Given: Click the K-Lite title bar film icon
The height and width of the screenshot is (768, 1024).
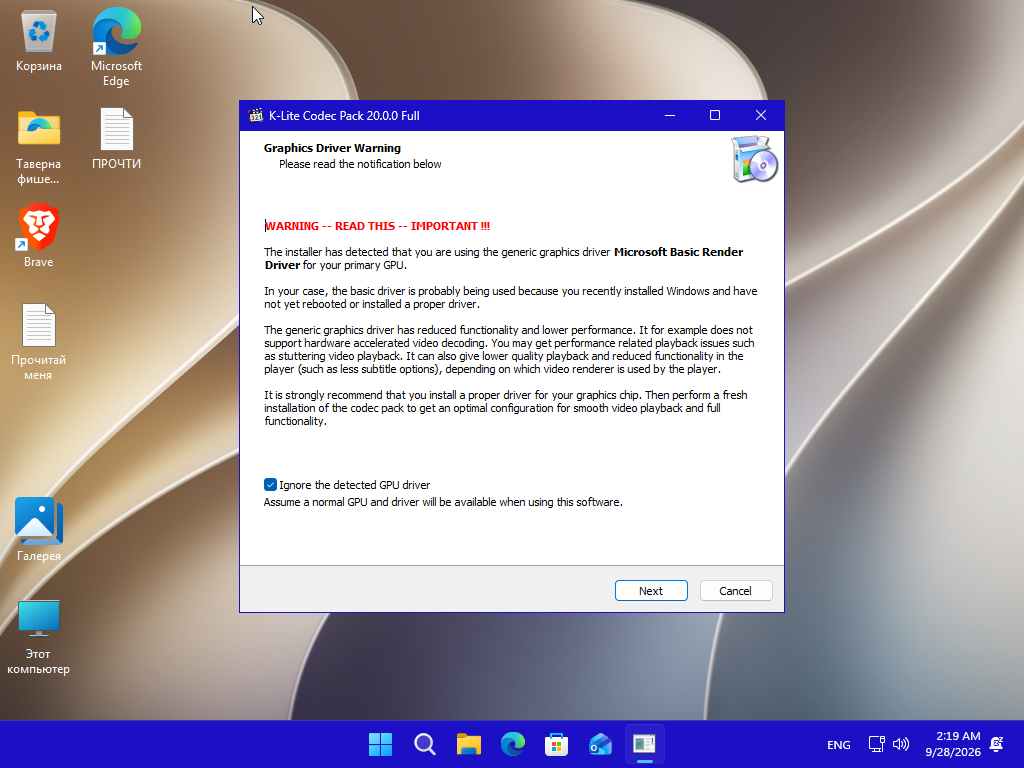Looking at the screenshot, I should click(x=256, y=116).
